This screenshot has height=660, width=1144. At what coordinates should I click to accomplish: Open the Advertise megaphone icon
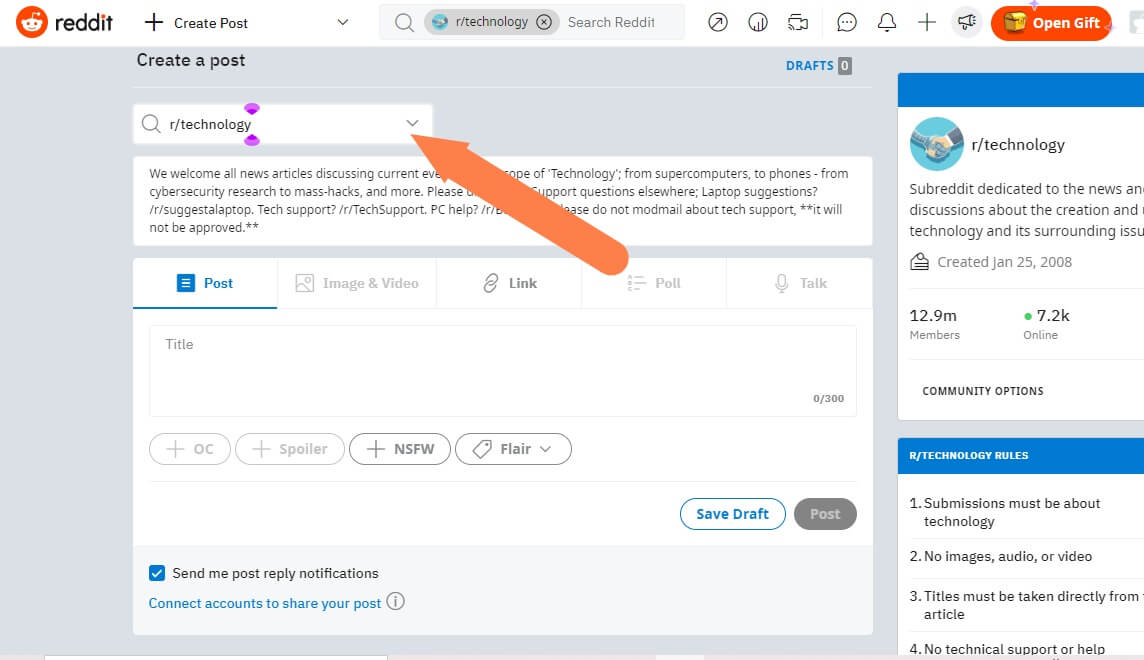966,22
